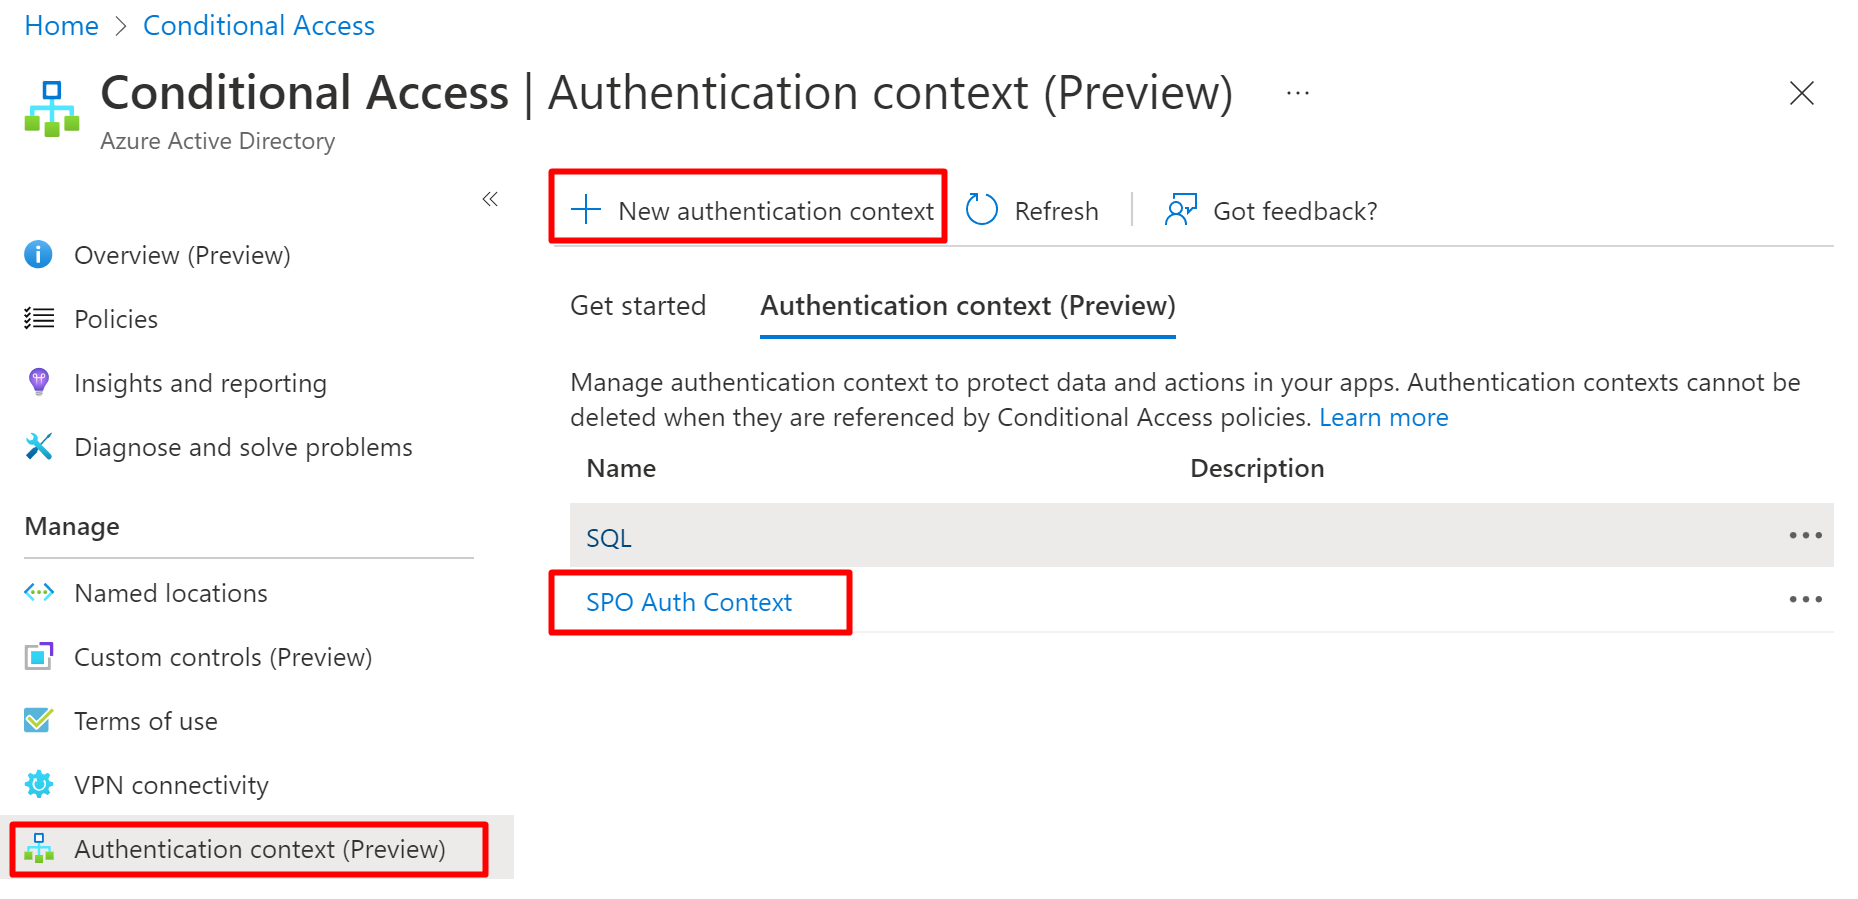Collapse the sidebar with the double chevron
Viewport: 1858px width, 899px height.
[490, 199]
